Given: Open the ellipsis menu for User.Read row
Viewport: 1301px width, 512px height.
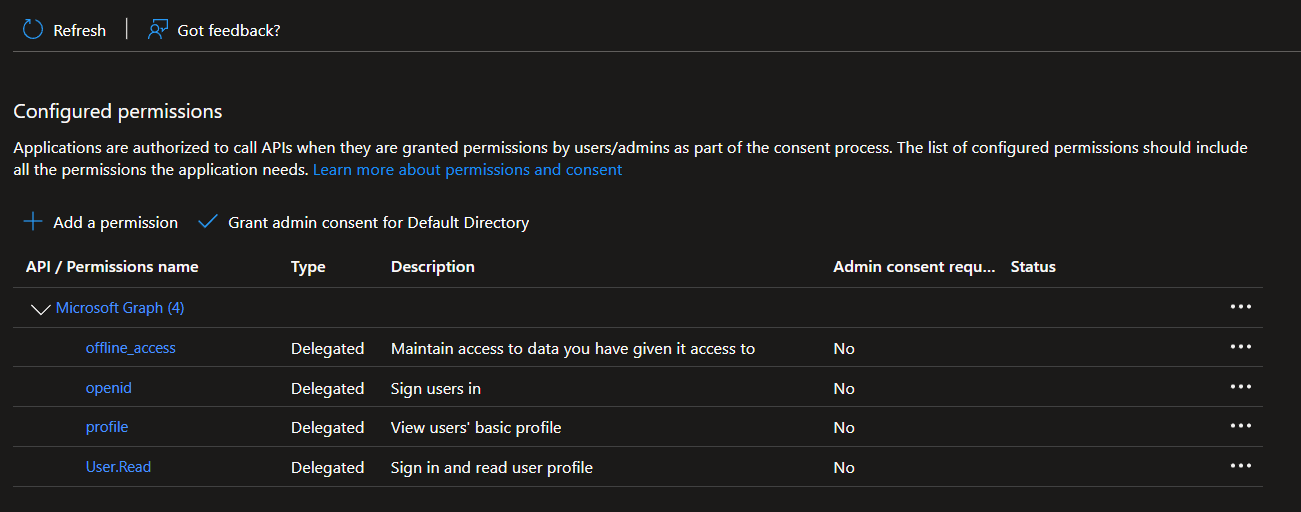Looking at the screenshot, I should (1241, 466).
